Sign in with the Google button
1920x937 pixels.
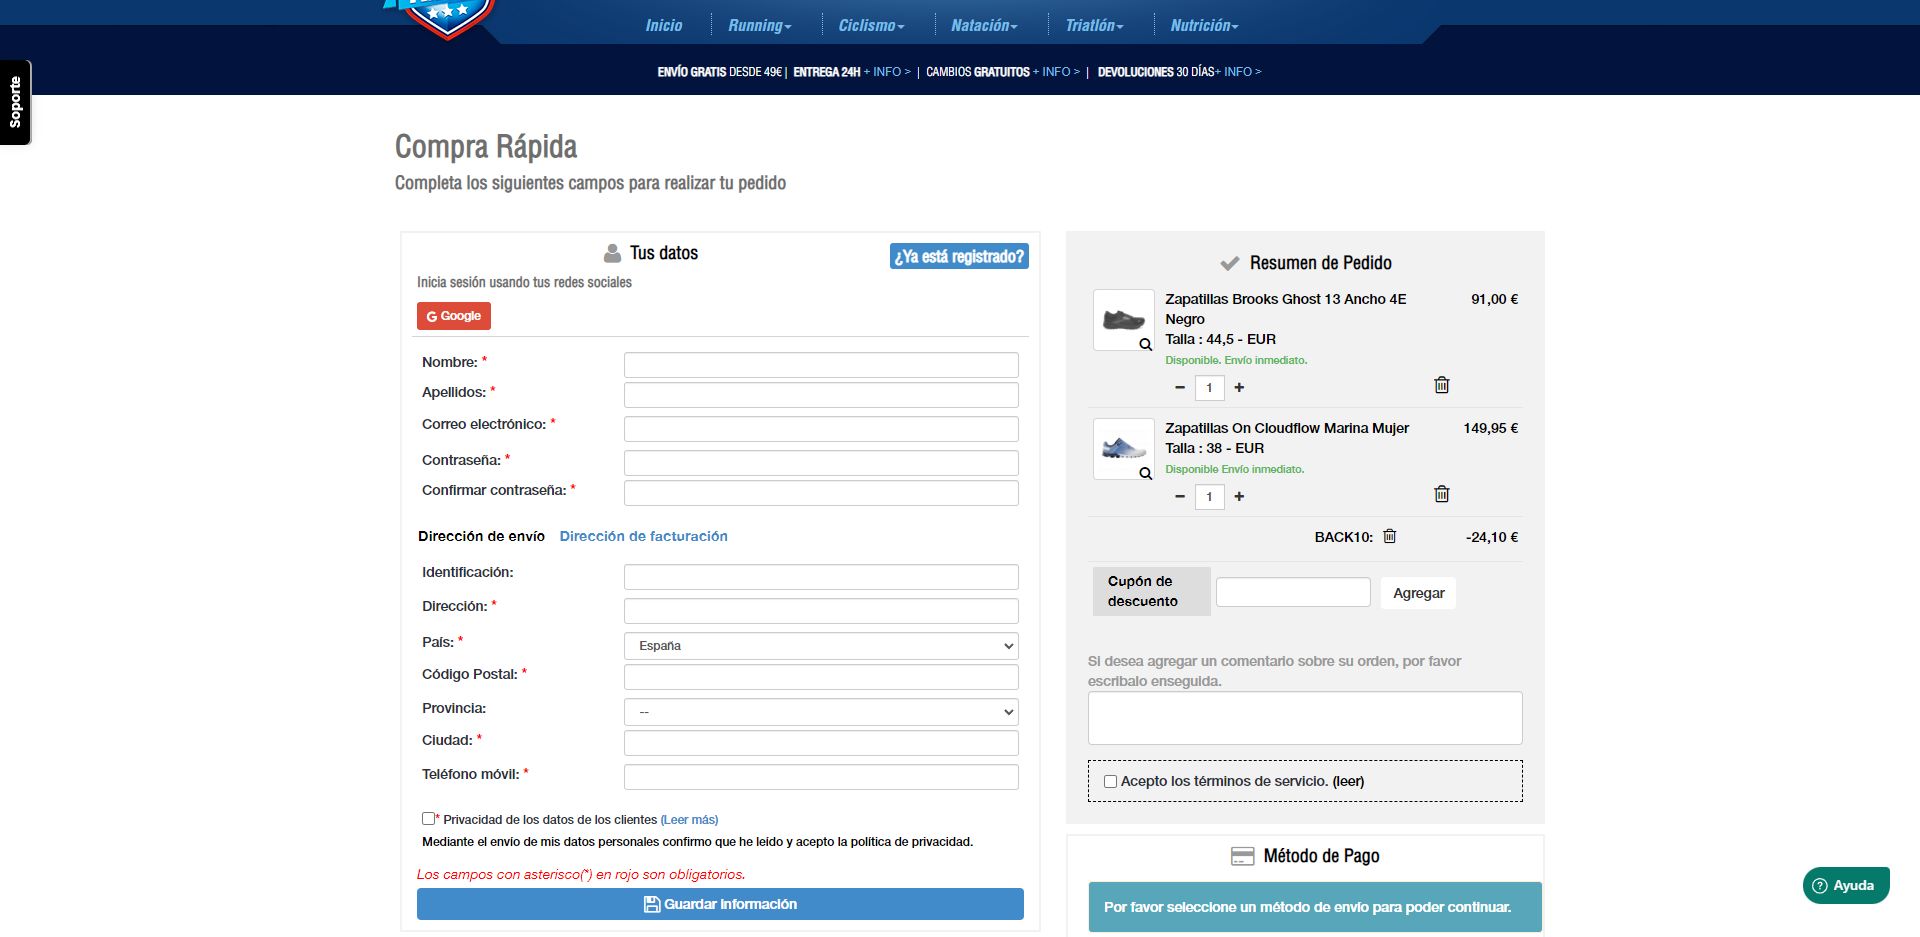pos(453,316)
